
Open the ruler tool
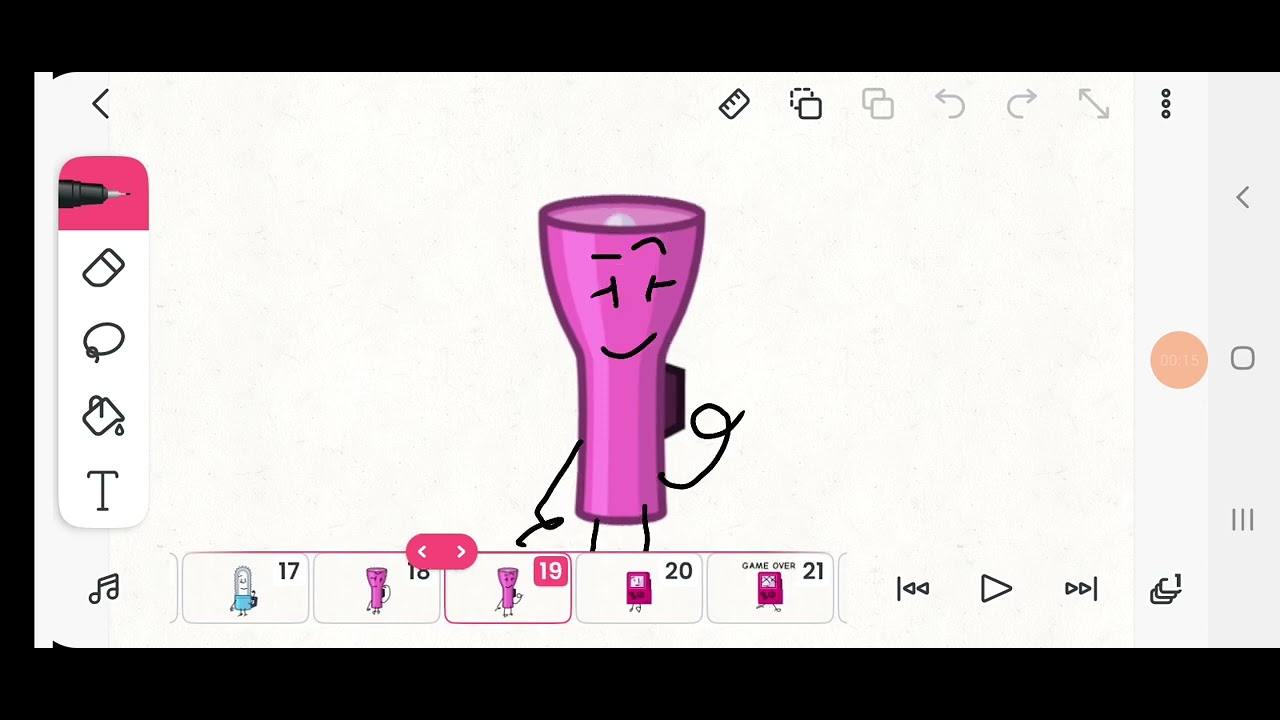point(734,104)
